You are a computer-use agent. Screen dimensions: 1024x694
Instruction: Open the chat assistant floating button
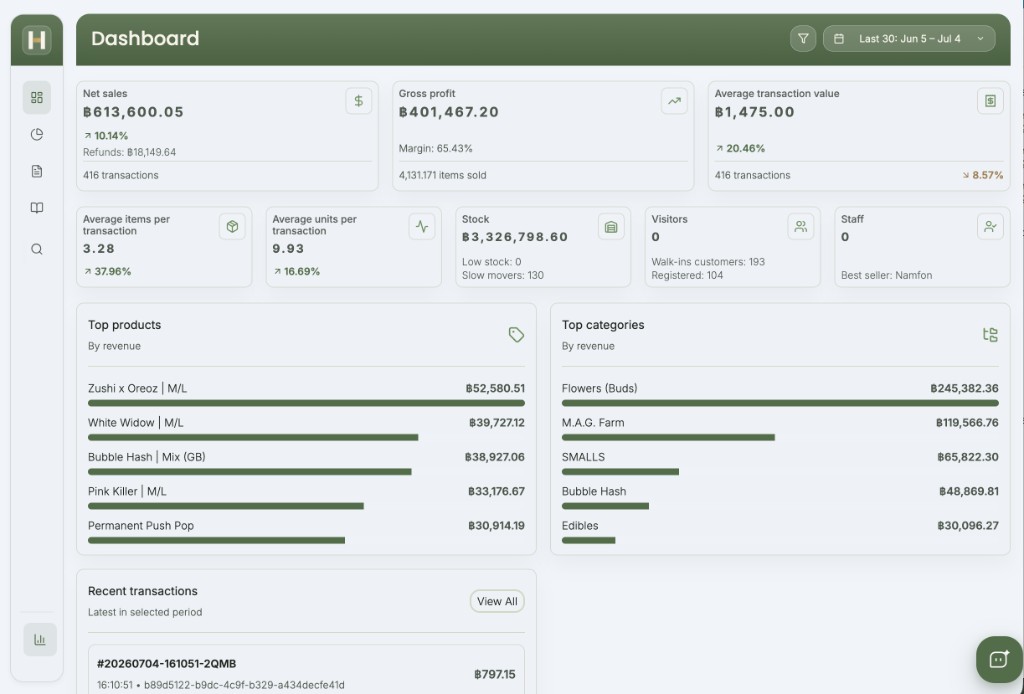(999, 659)
